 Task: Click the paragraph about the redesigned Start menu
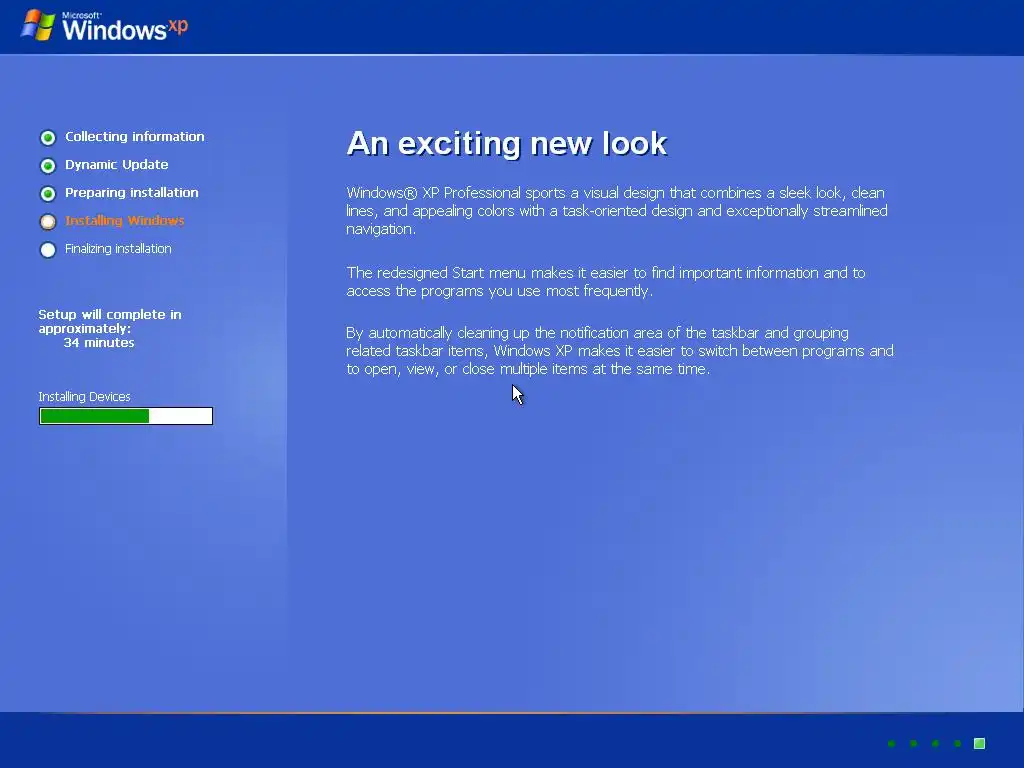point(606,281)
